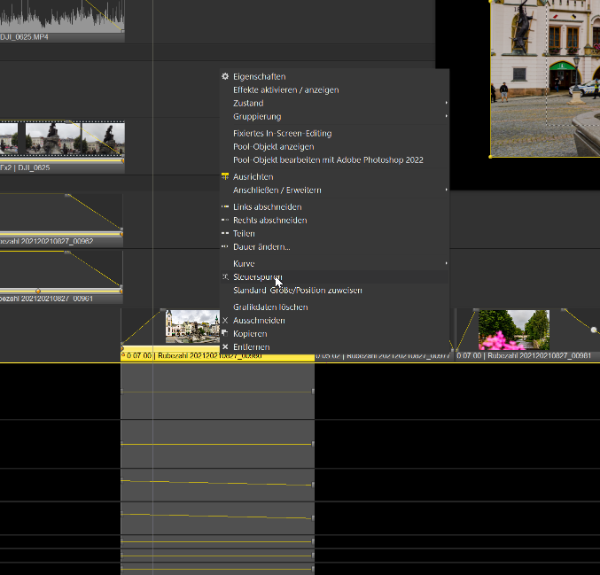Open Eigenschaften from the gear icon entry
The image size is (600, 575).
225,76
